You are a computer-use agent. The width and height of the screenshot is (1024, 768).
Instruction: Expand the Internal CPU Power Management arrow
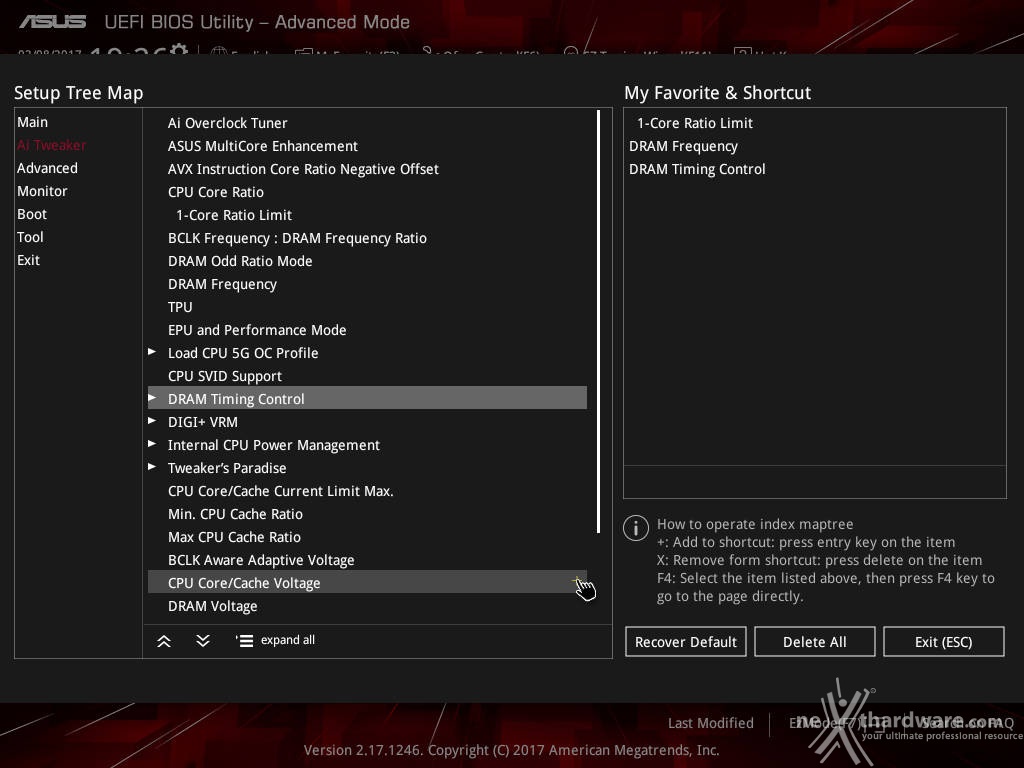pyautogui.click(x=152, y=444)
